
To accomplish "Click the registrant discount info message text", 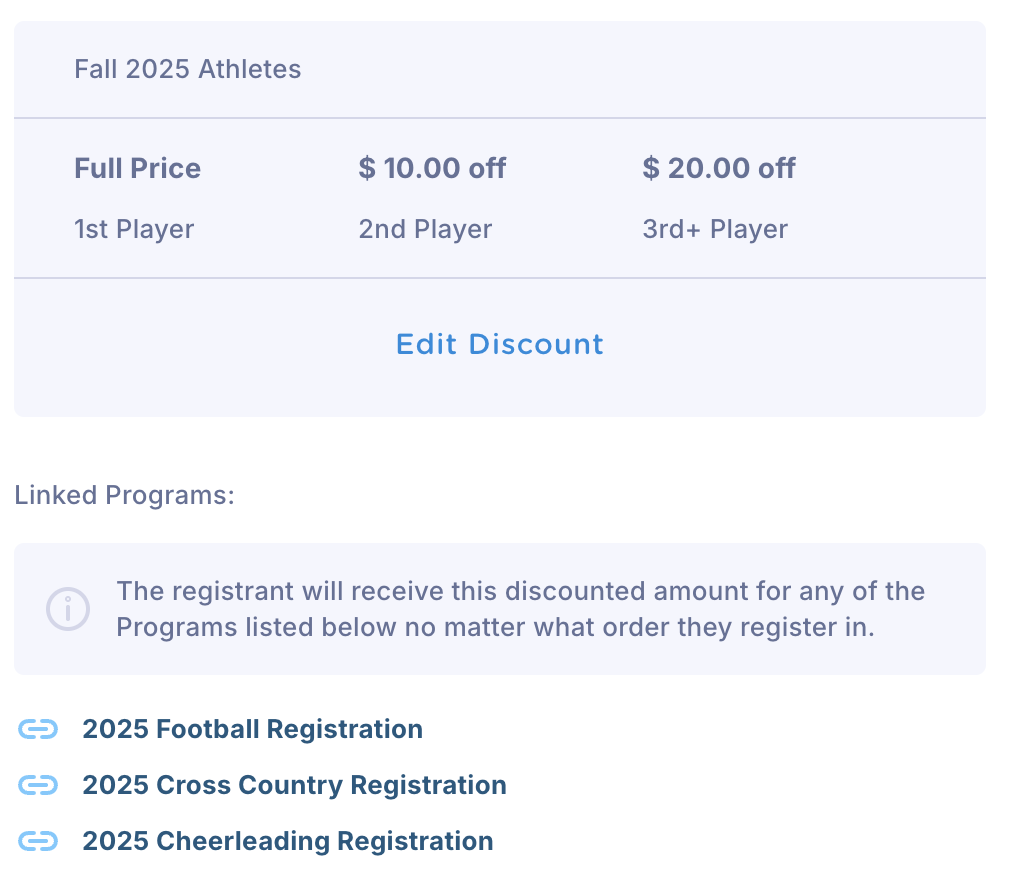I will (520, 609).
